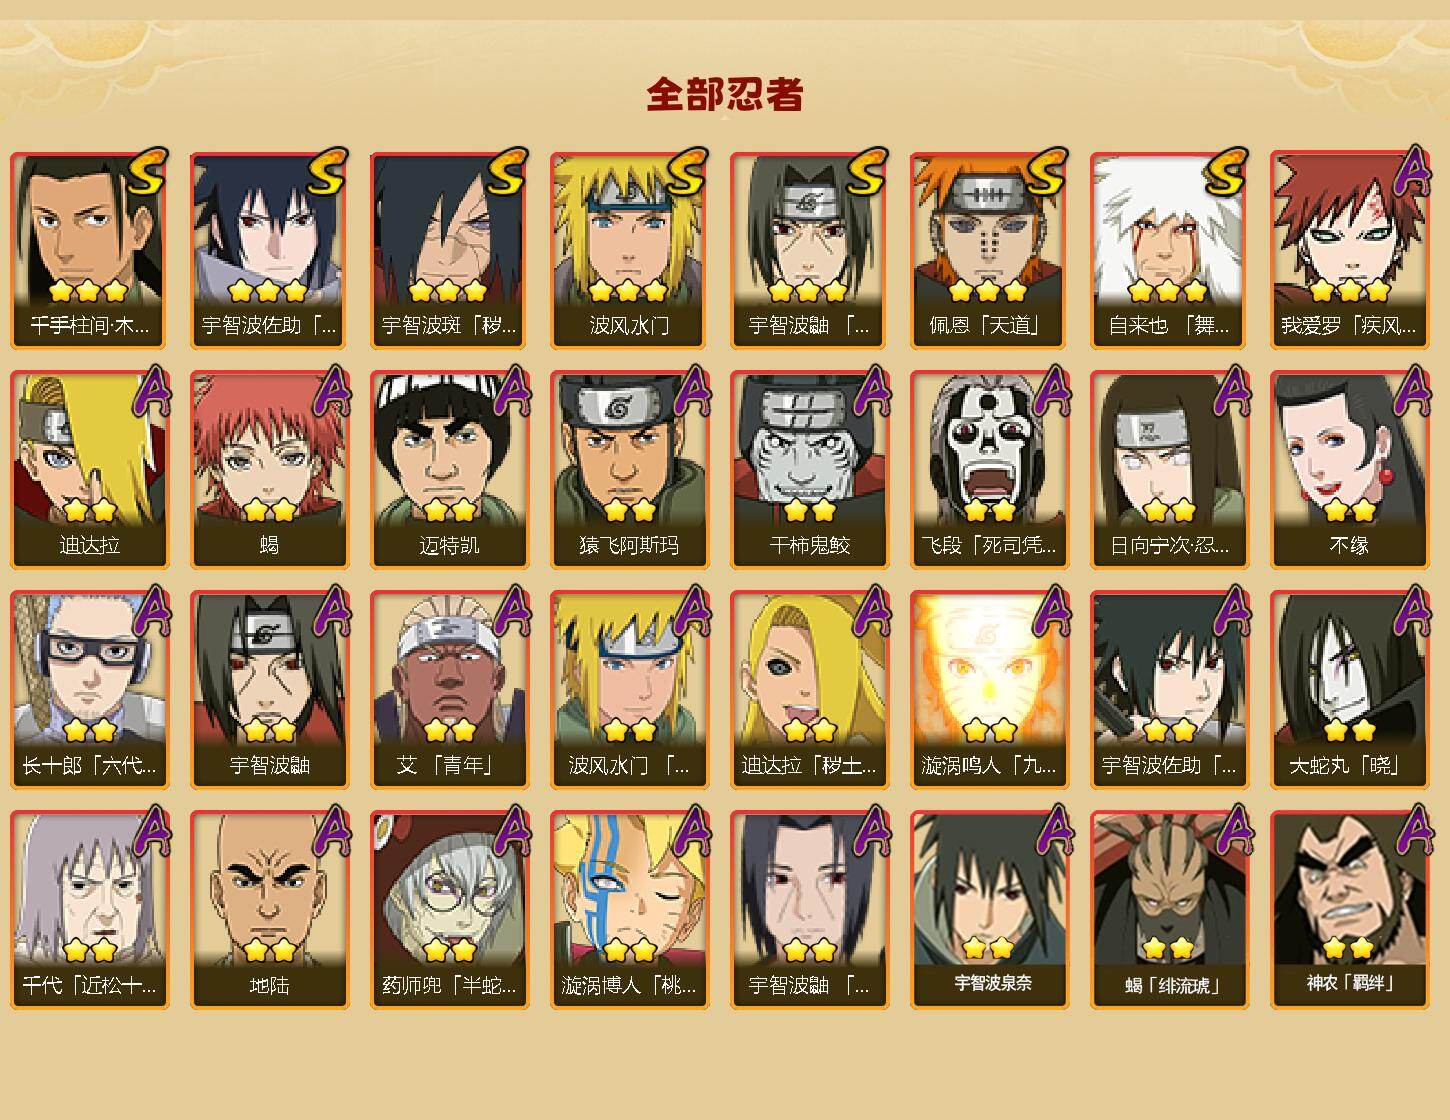Open the 佩恩「天道」 ninja card
Screen dimensions: 1450x1120
pos(989,250)
